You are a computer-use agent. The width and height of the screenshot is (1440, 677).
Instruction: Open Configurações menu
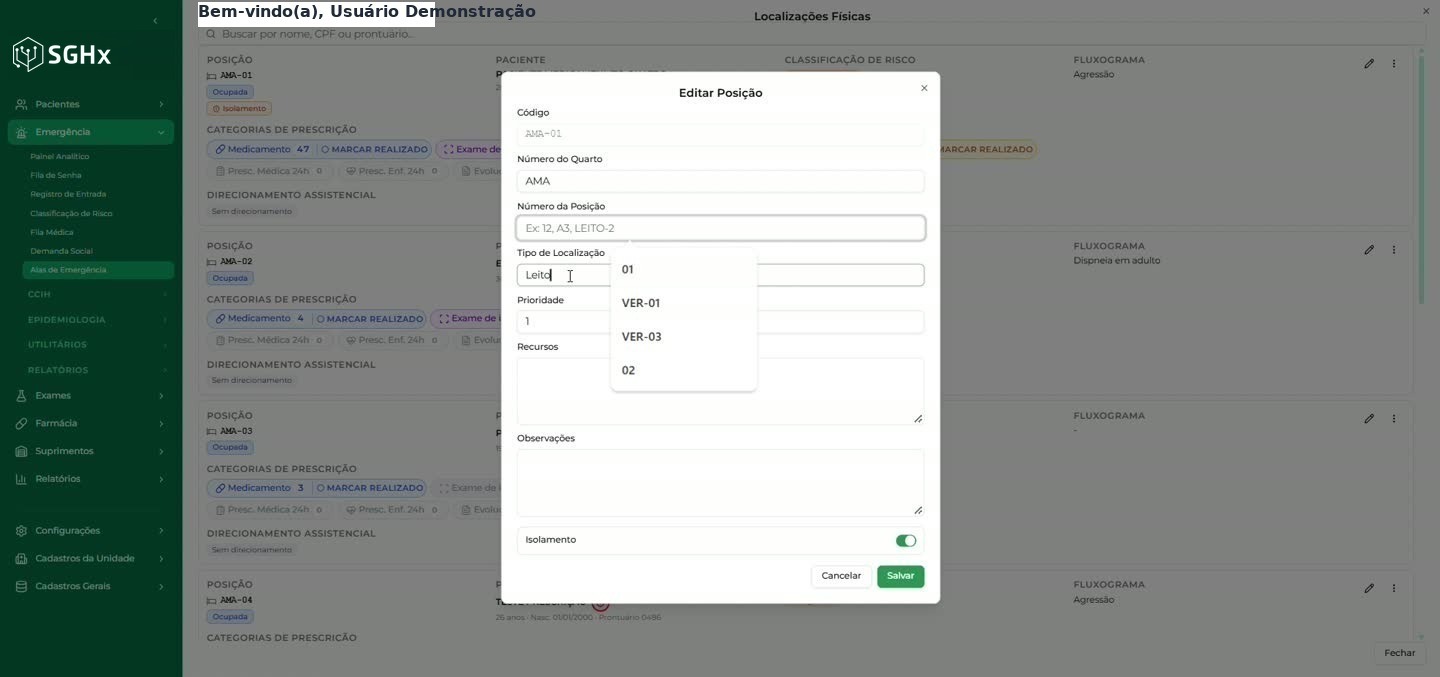(x=90, y=531)
